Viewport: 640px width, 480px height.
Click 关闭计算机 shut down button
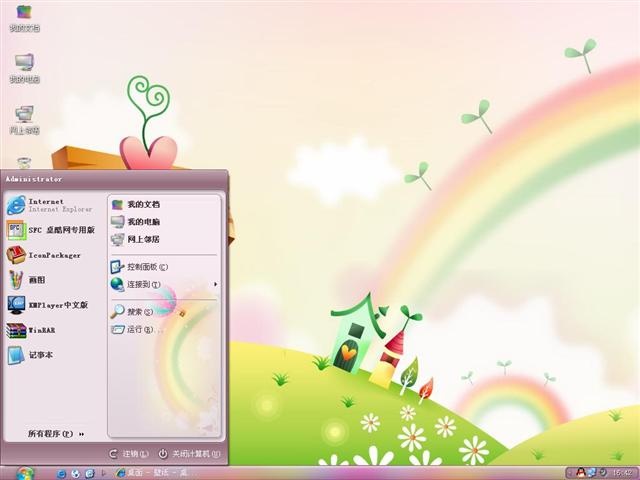(x=189, y=453)
